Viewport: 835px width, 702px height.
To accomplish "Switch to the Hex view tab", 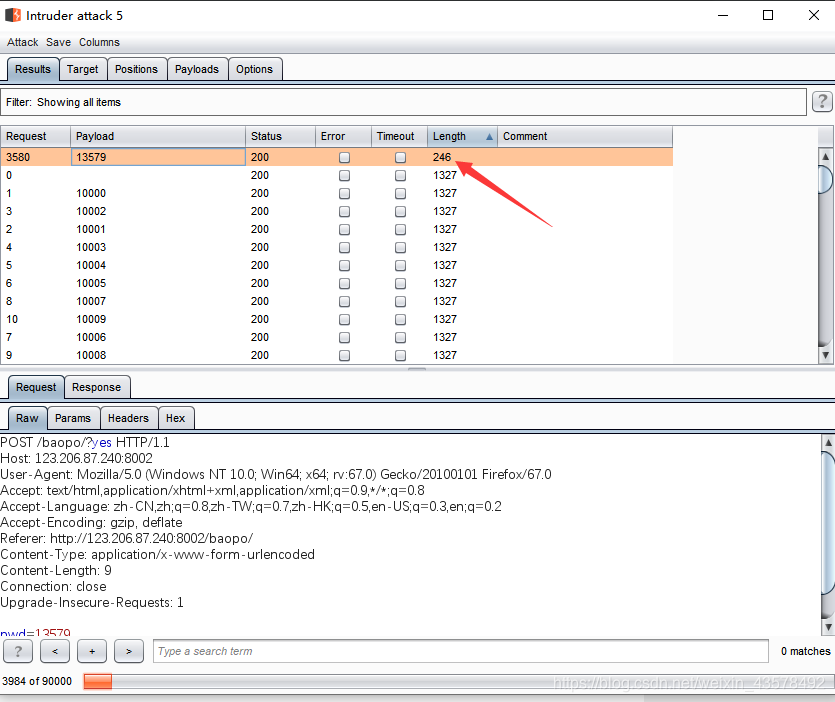I will 175,418.
